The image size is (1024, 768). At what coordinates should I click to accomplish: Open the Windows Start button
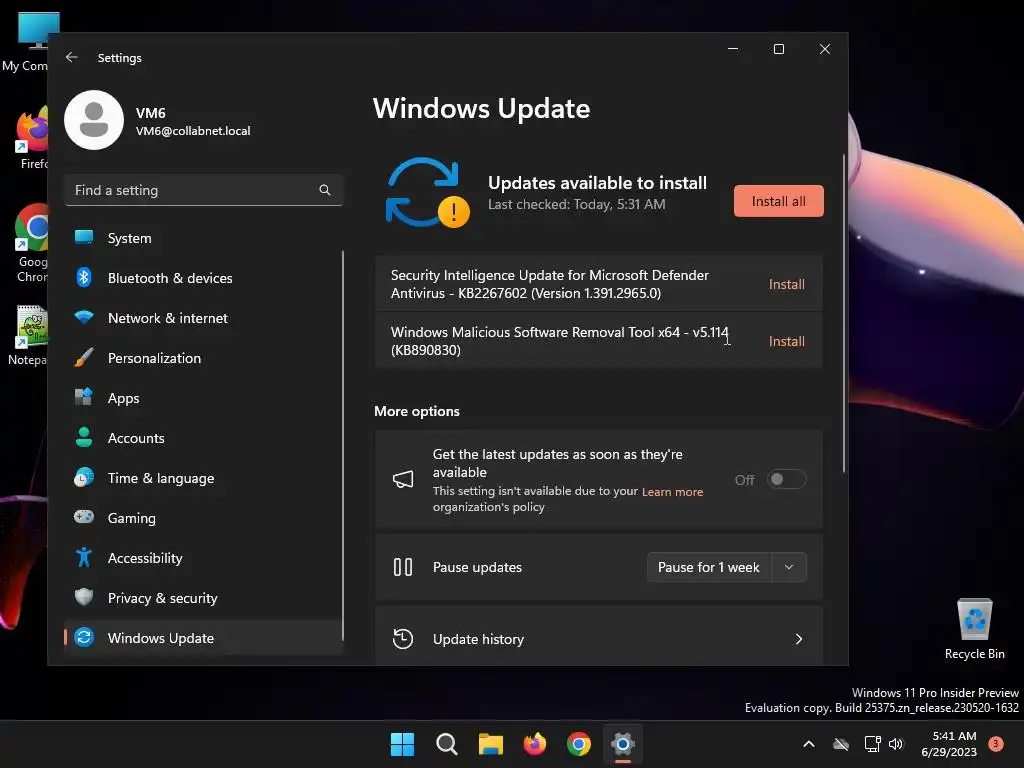[x=402, y=744]
